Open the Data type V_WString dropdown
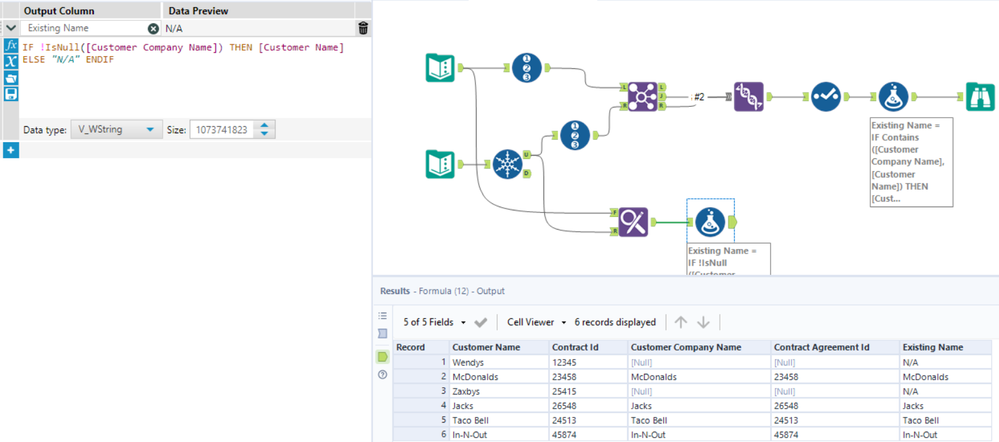The image size is (999, 442). 115,130
